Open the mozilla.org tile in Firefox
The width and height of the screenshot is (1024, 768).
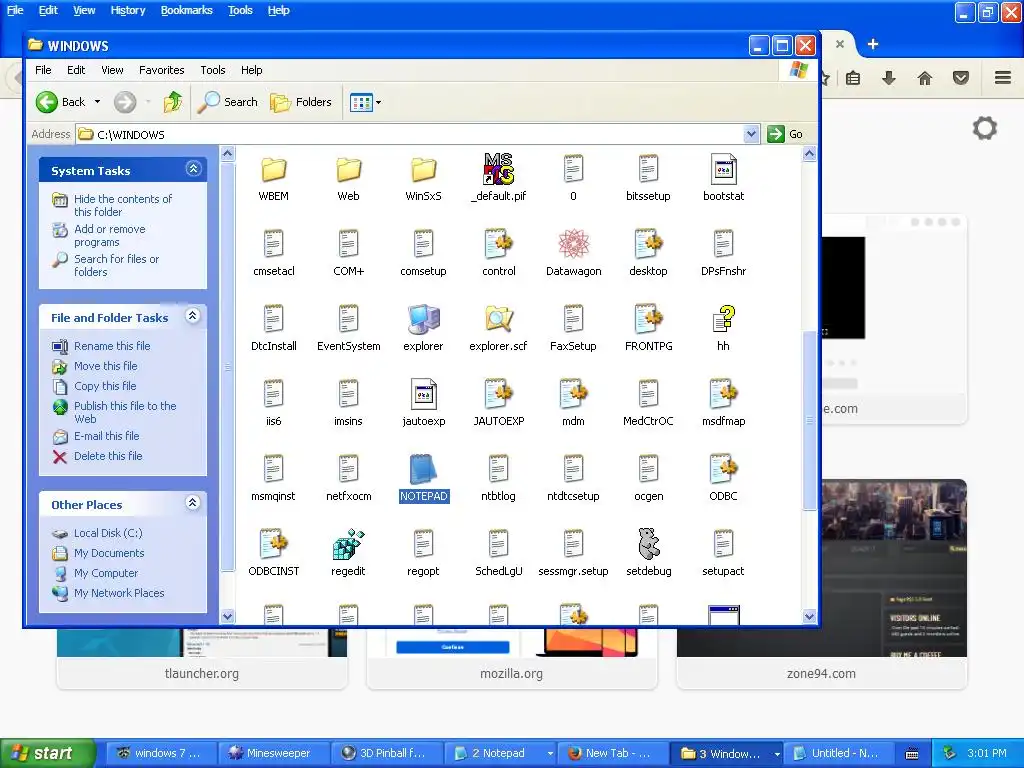pyautogui.click(x=511, y=658)
